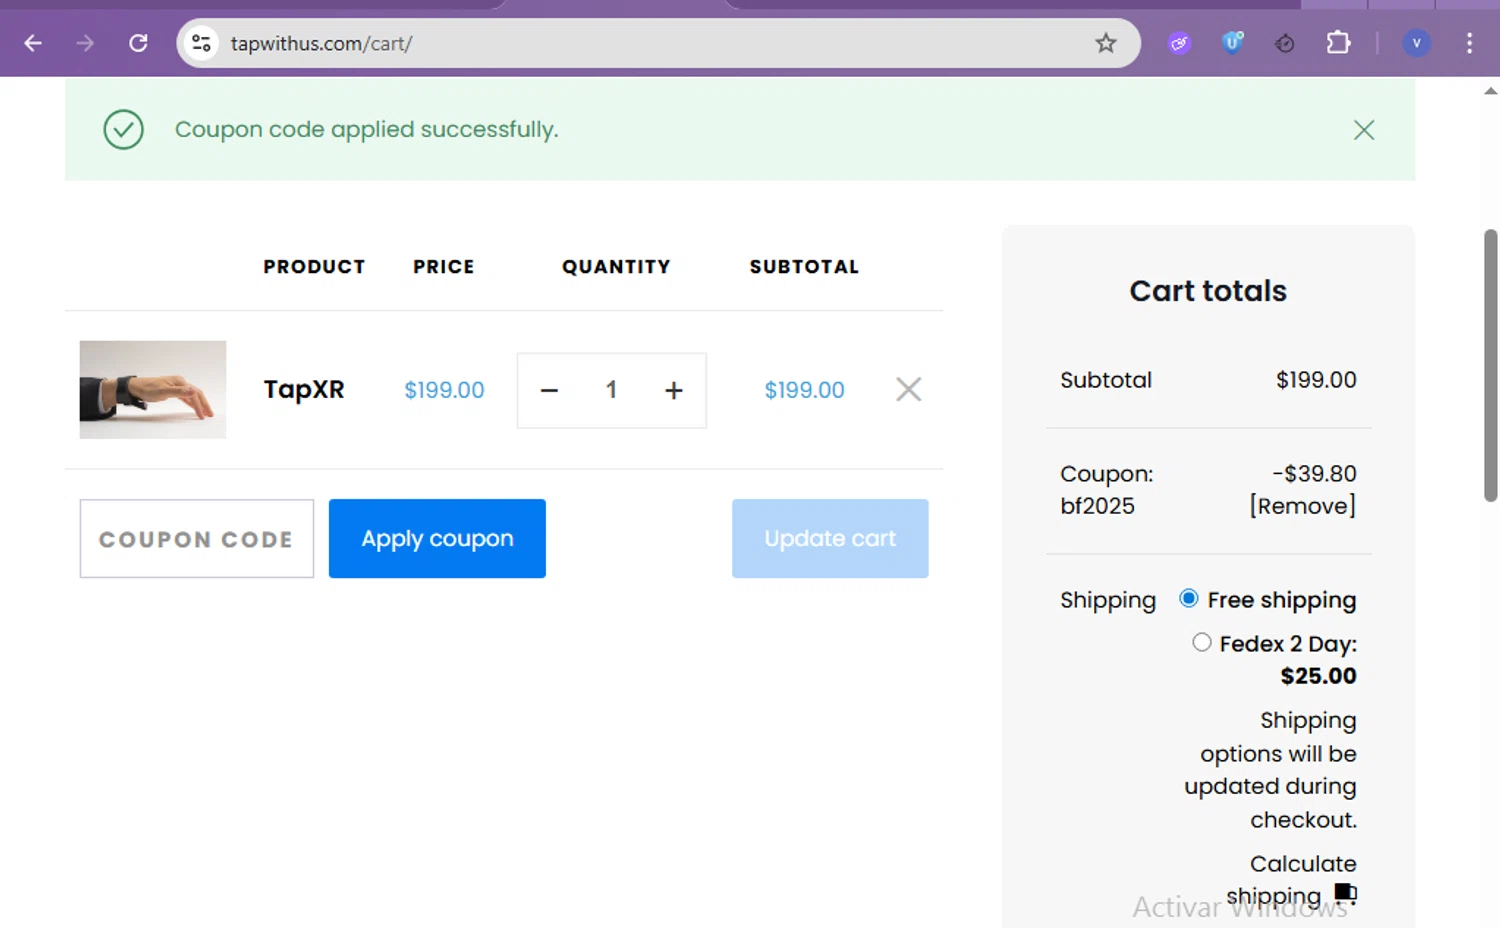The width and height of the screenshot is (1500, 928).
Task: Click the scrollbar up arrow
Action: pyautogui.click(x=1490, y=91)
